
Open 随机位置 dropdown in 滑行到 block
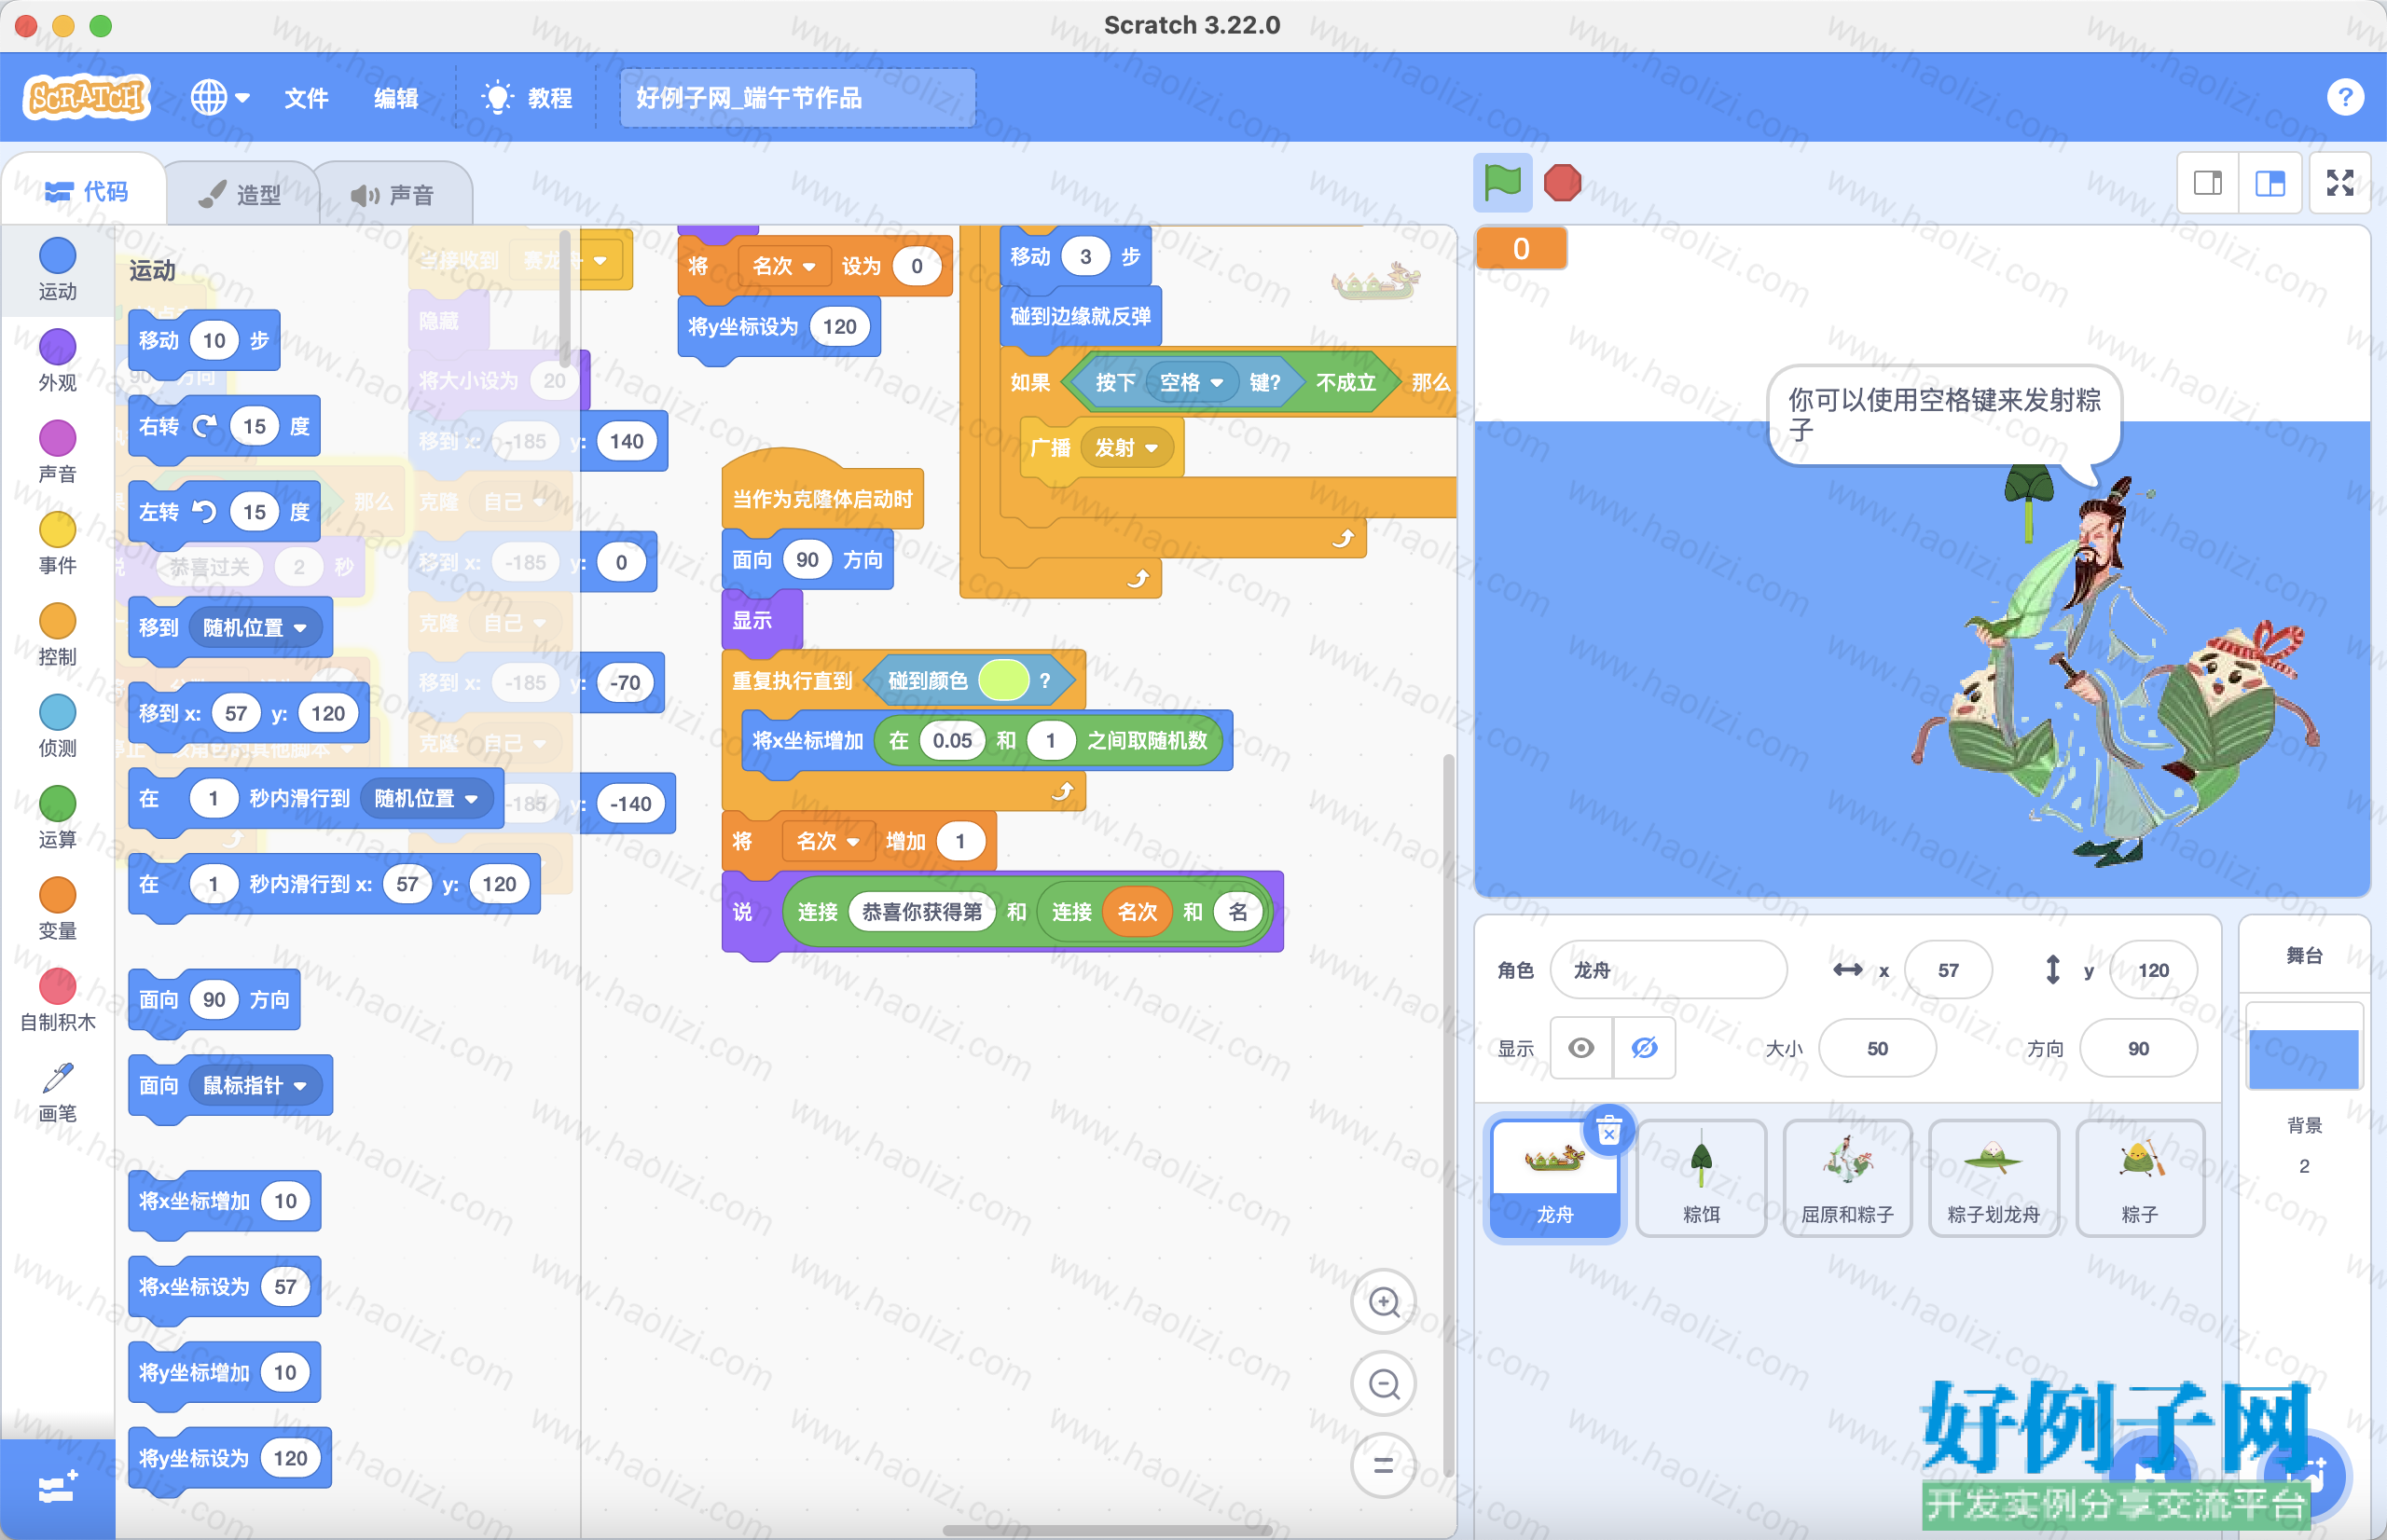click(426, 798)
